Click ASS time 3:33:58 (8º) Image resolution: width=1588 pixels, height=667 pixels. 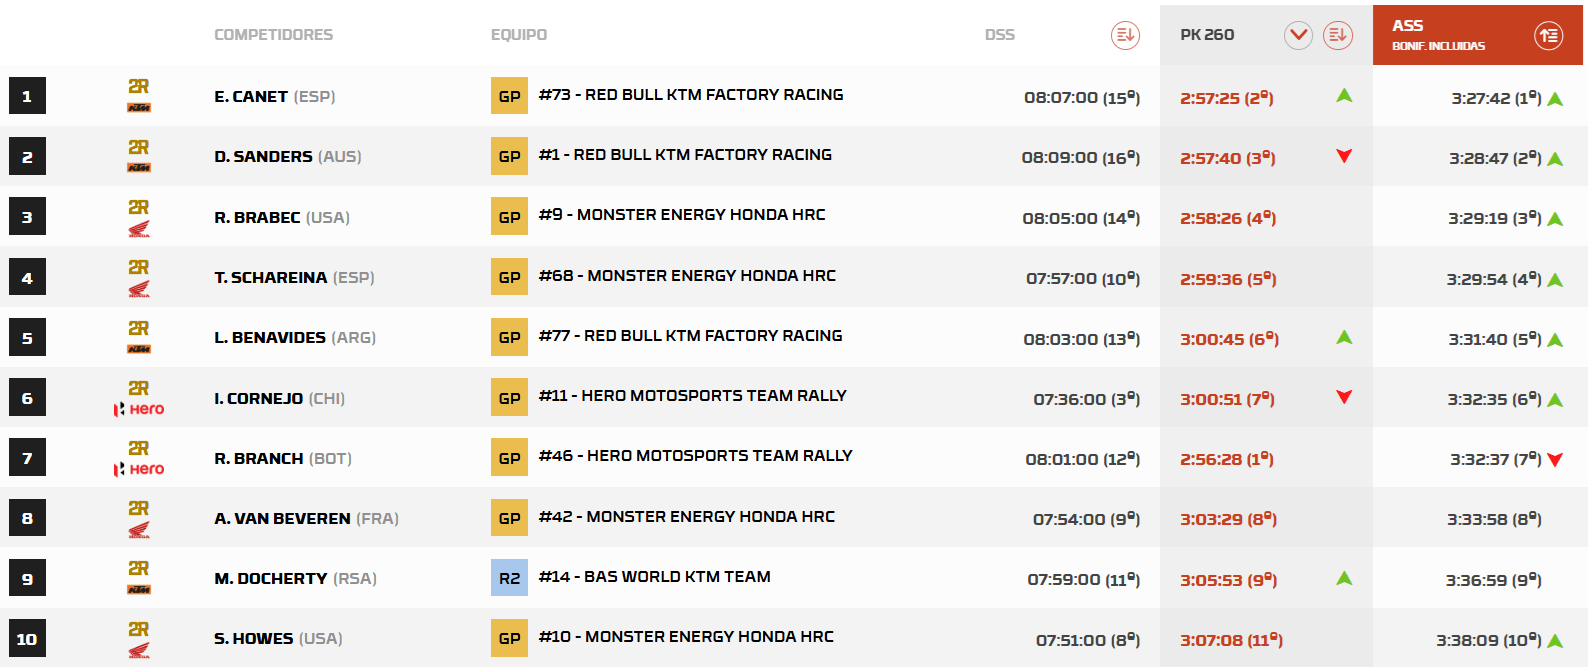[1494, 519]
